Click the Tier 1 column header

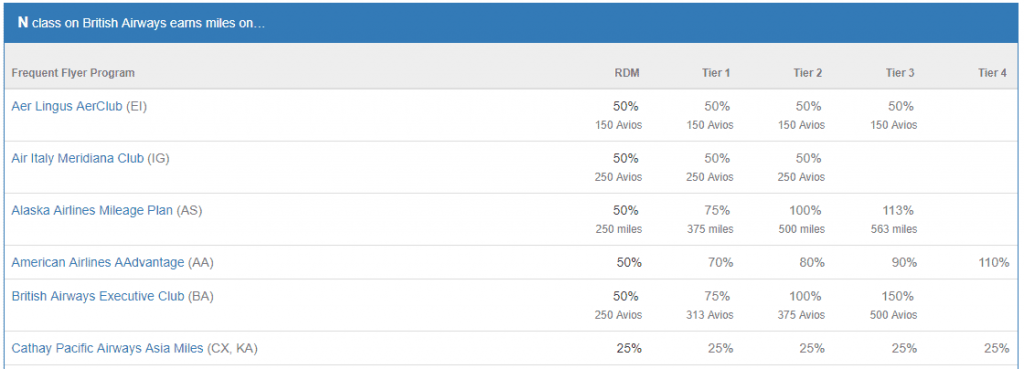click(716, 73)
